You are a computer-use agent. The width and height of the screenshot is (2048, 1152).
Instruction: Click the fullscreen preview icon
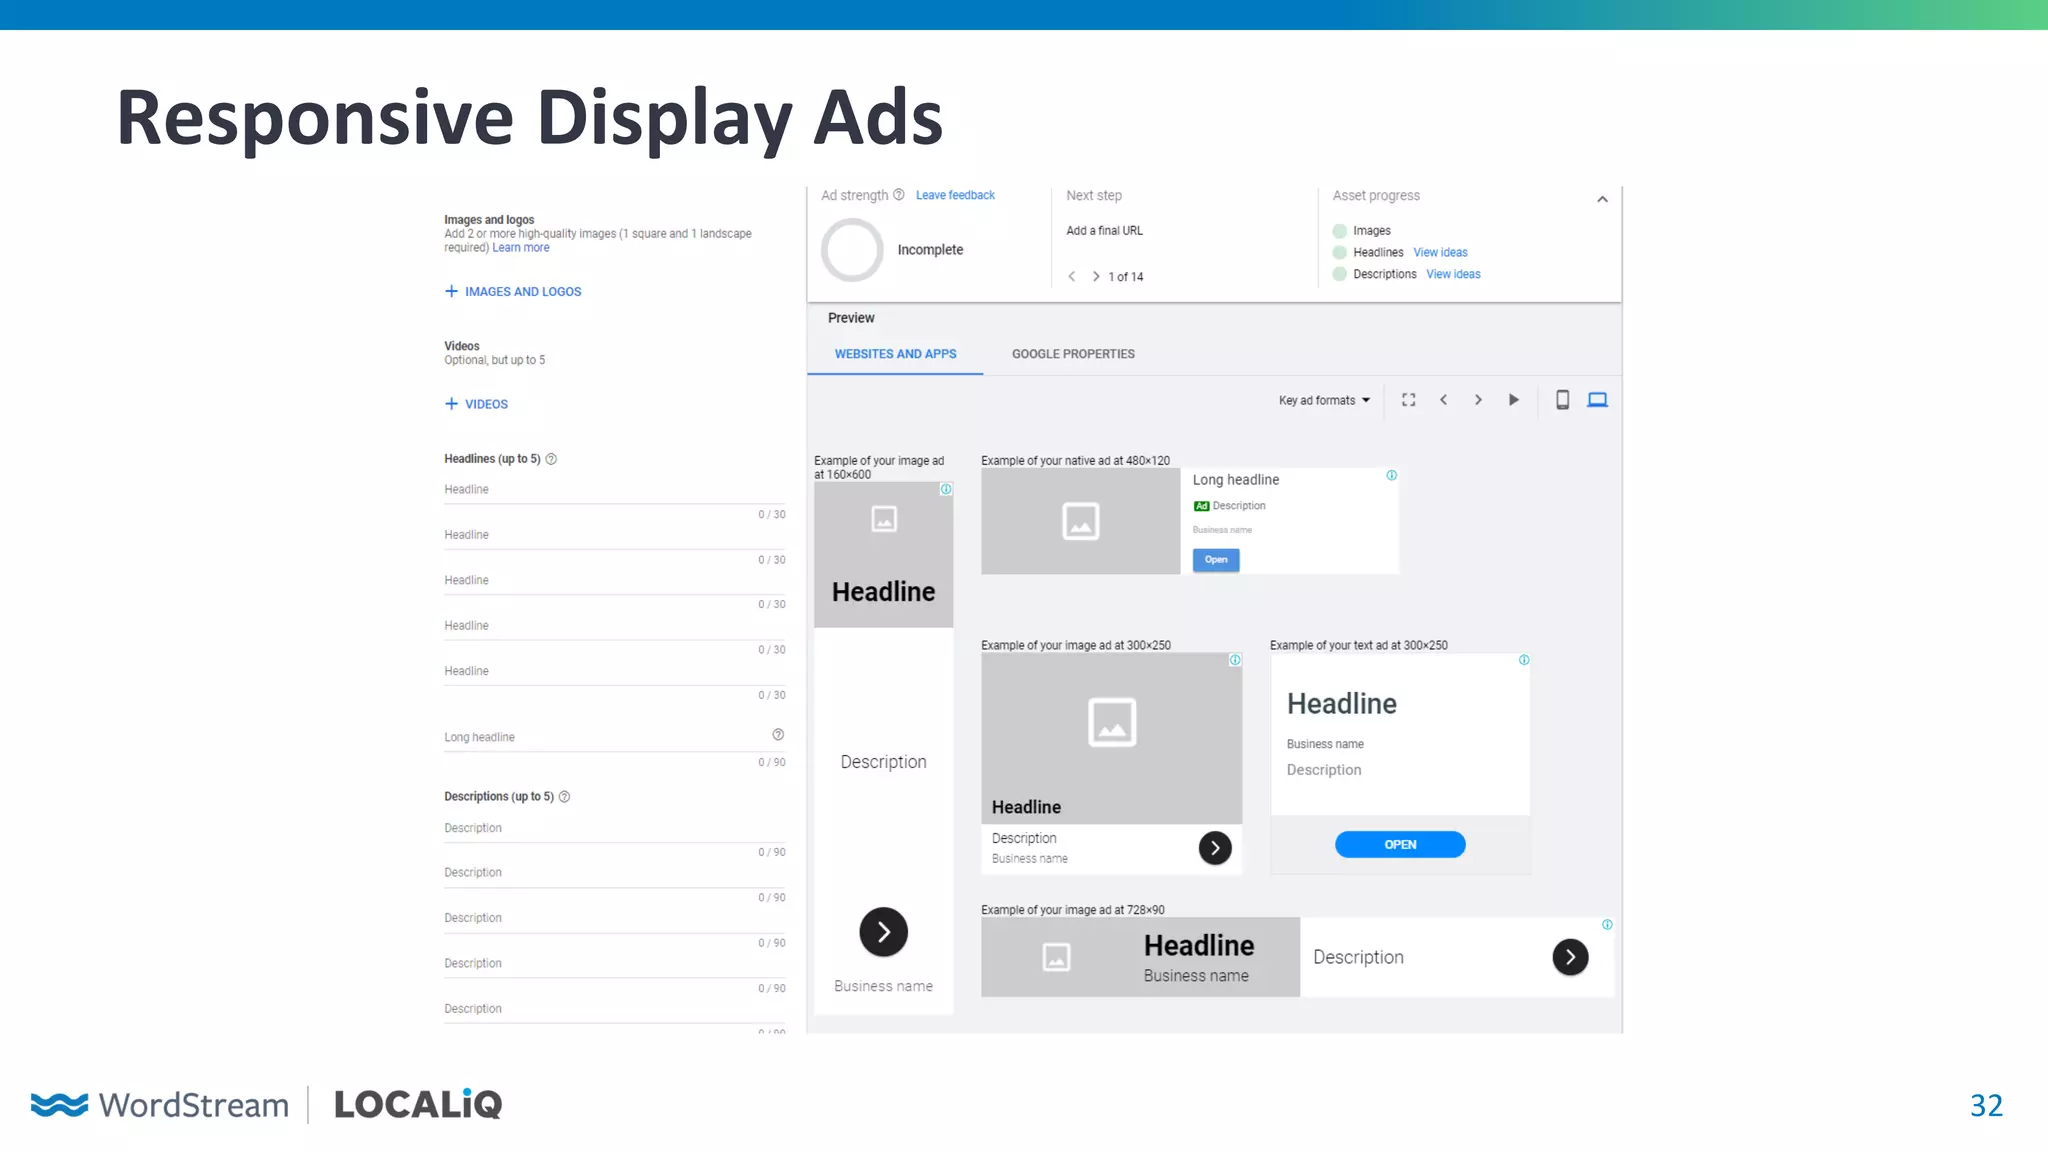[1408, 400]
